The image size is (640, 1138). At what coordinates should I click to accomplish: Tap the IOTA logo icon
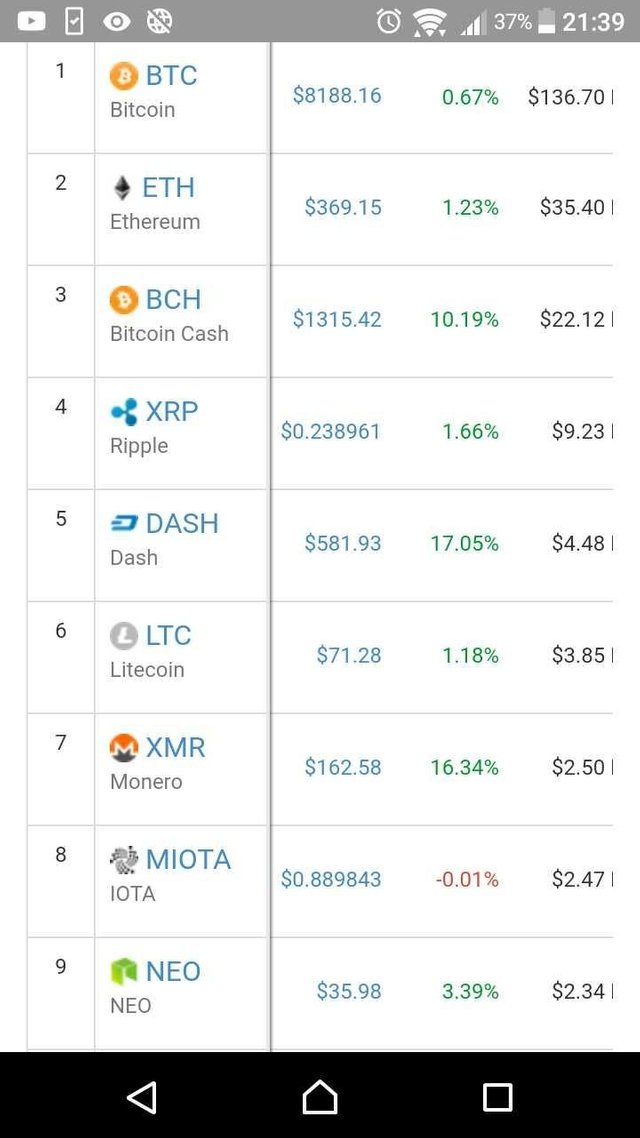pyautogui.click(x=123, y=859)
